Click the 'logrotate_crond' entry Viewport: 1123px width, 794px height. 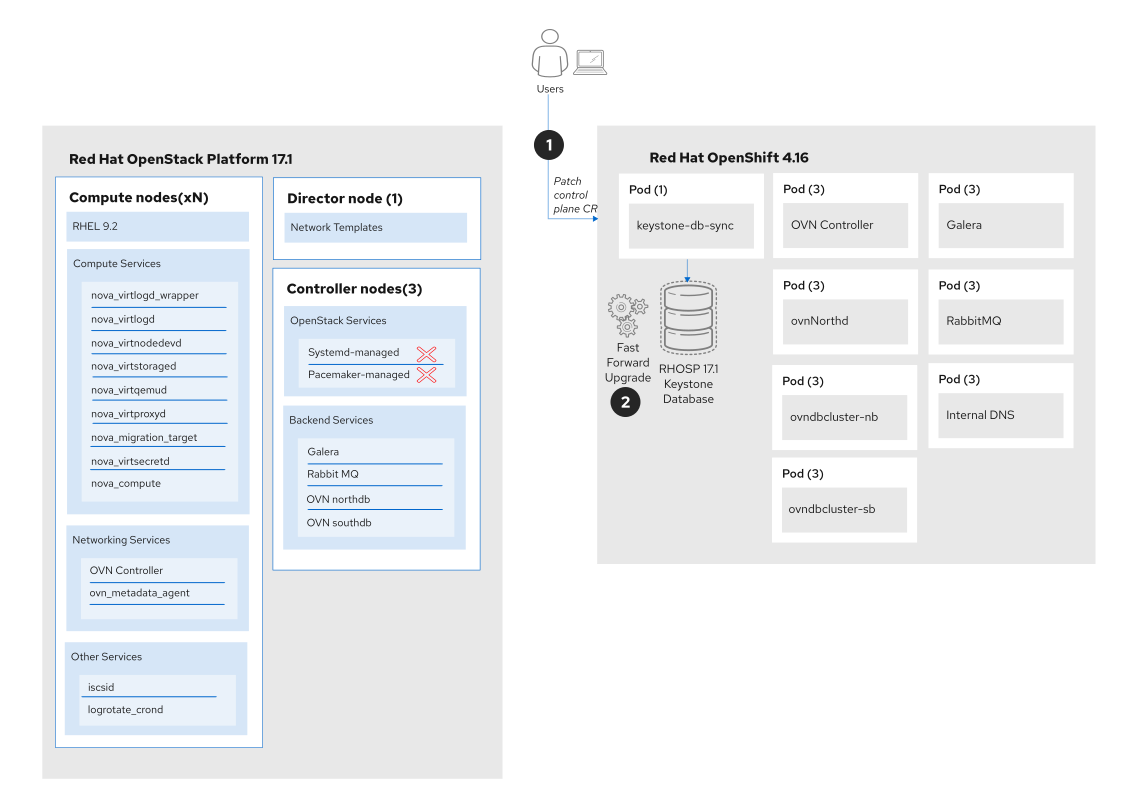125,710
